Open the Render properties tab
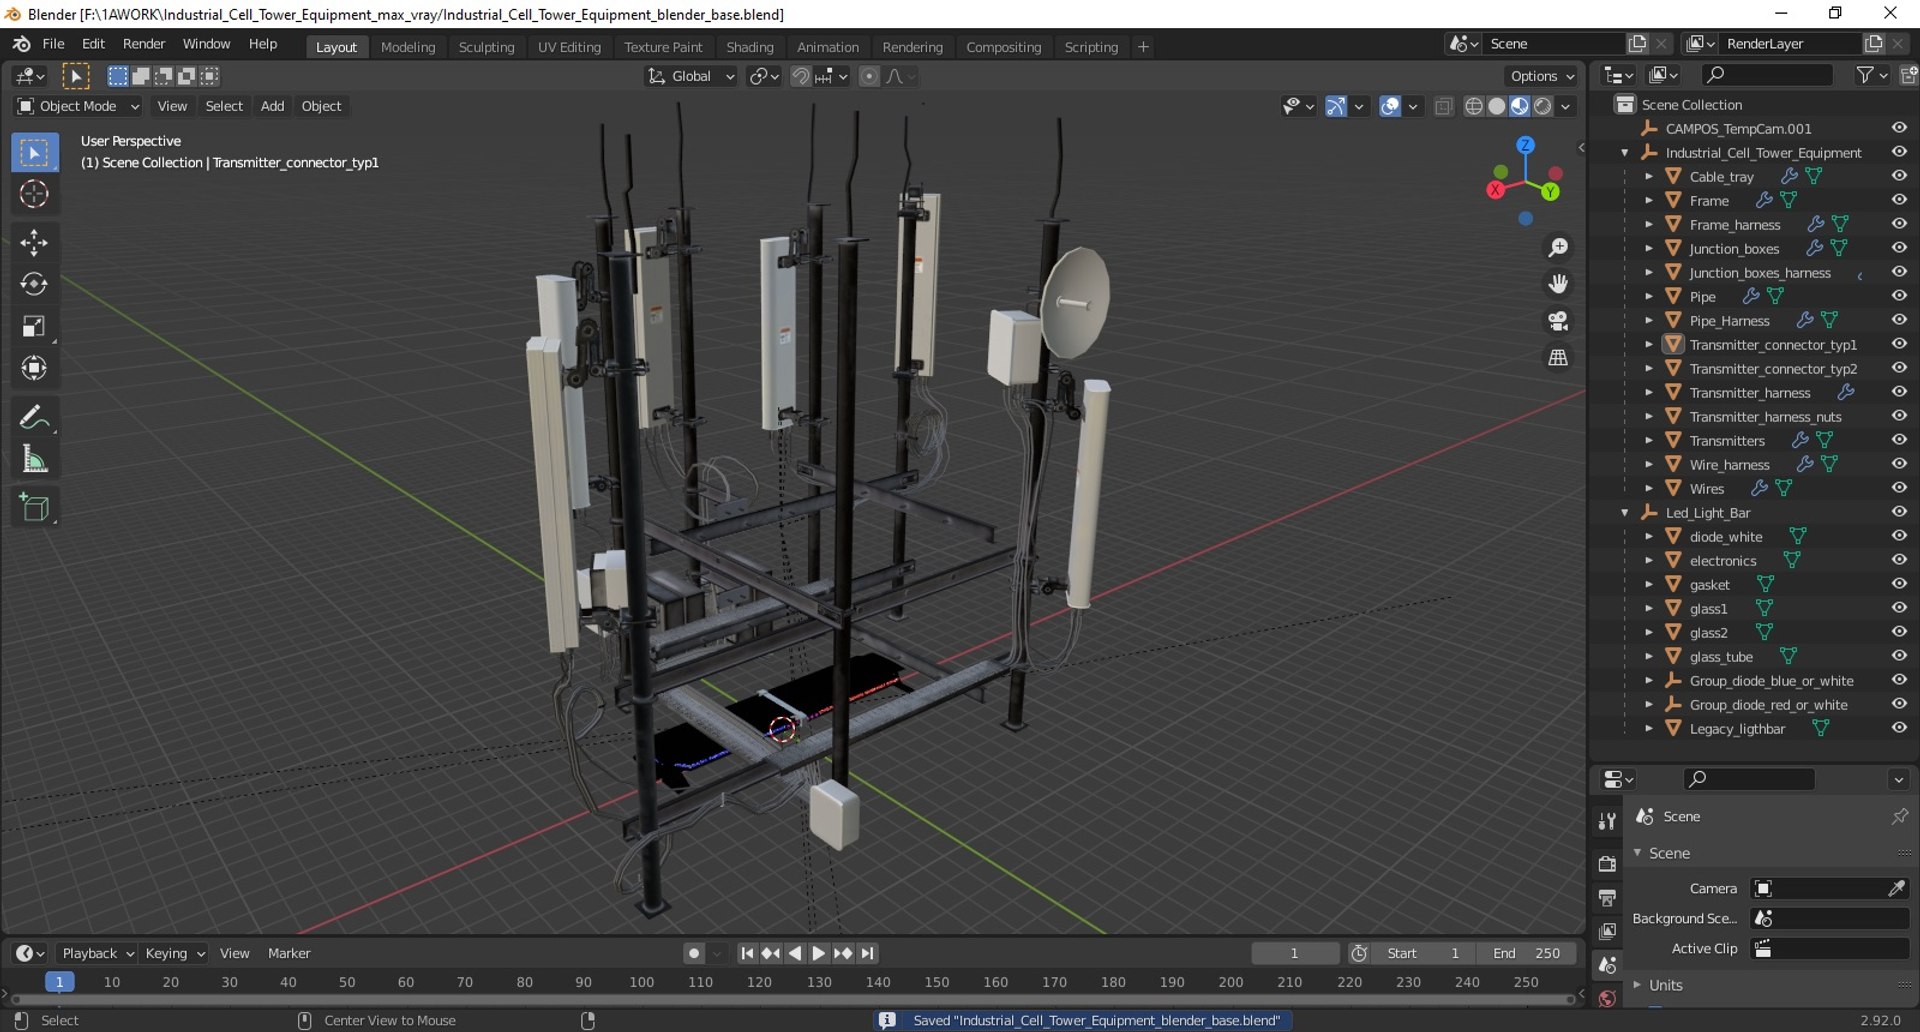This screenshot has height=1032, width=1920. 1607,863
